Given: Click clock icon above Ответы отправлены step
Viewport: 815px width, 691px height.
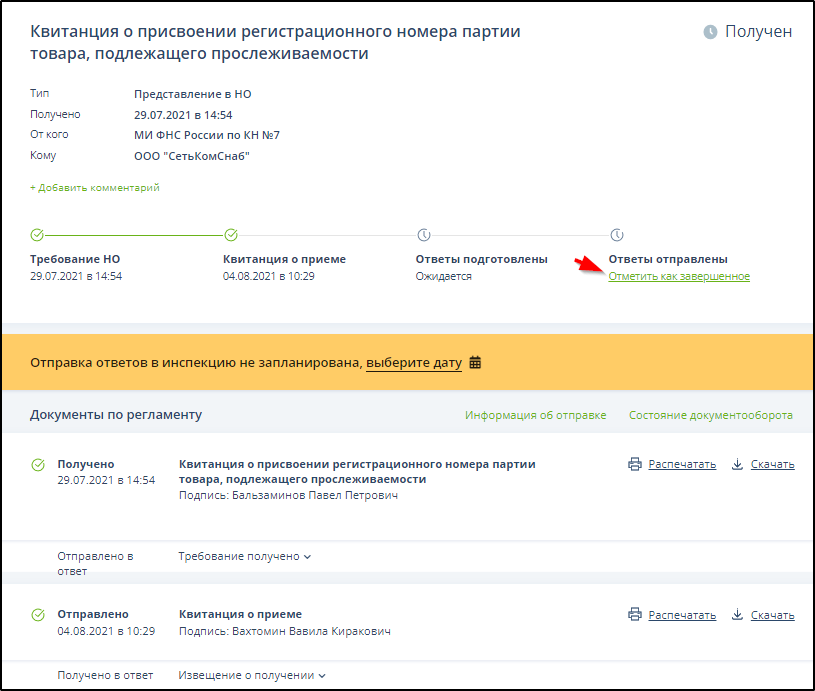Looking at the screenshot, I should [617, 235].
